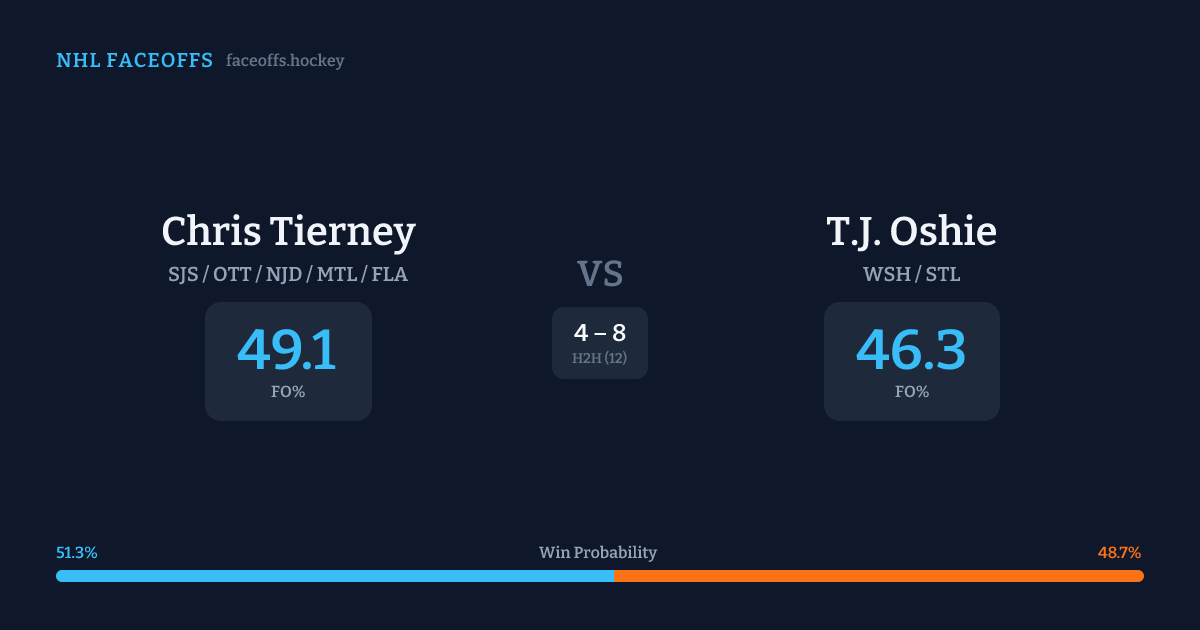Screen dimensions: 1200x630
Task: Click Oshie's WSH / STL team list
Action: 911,274
